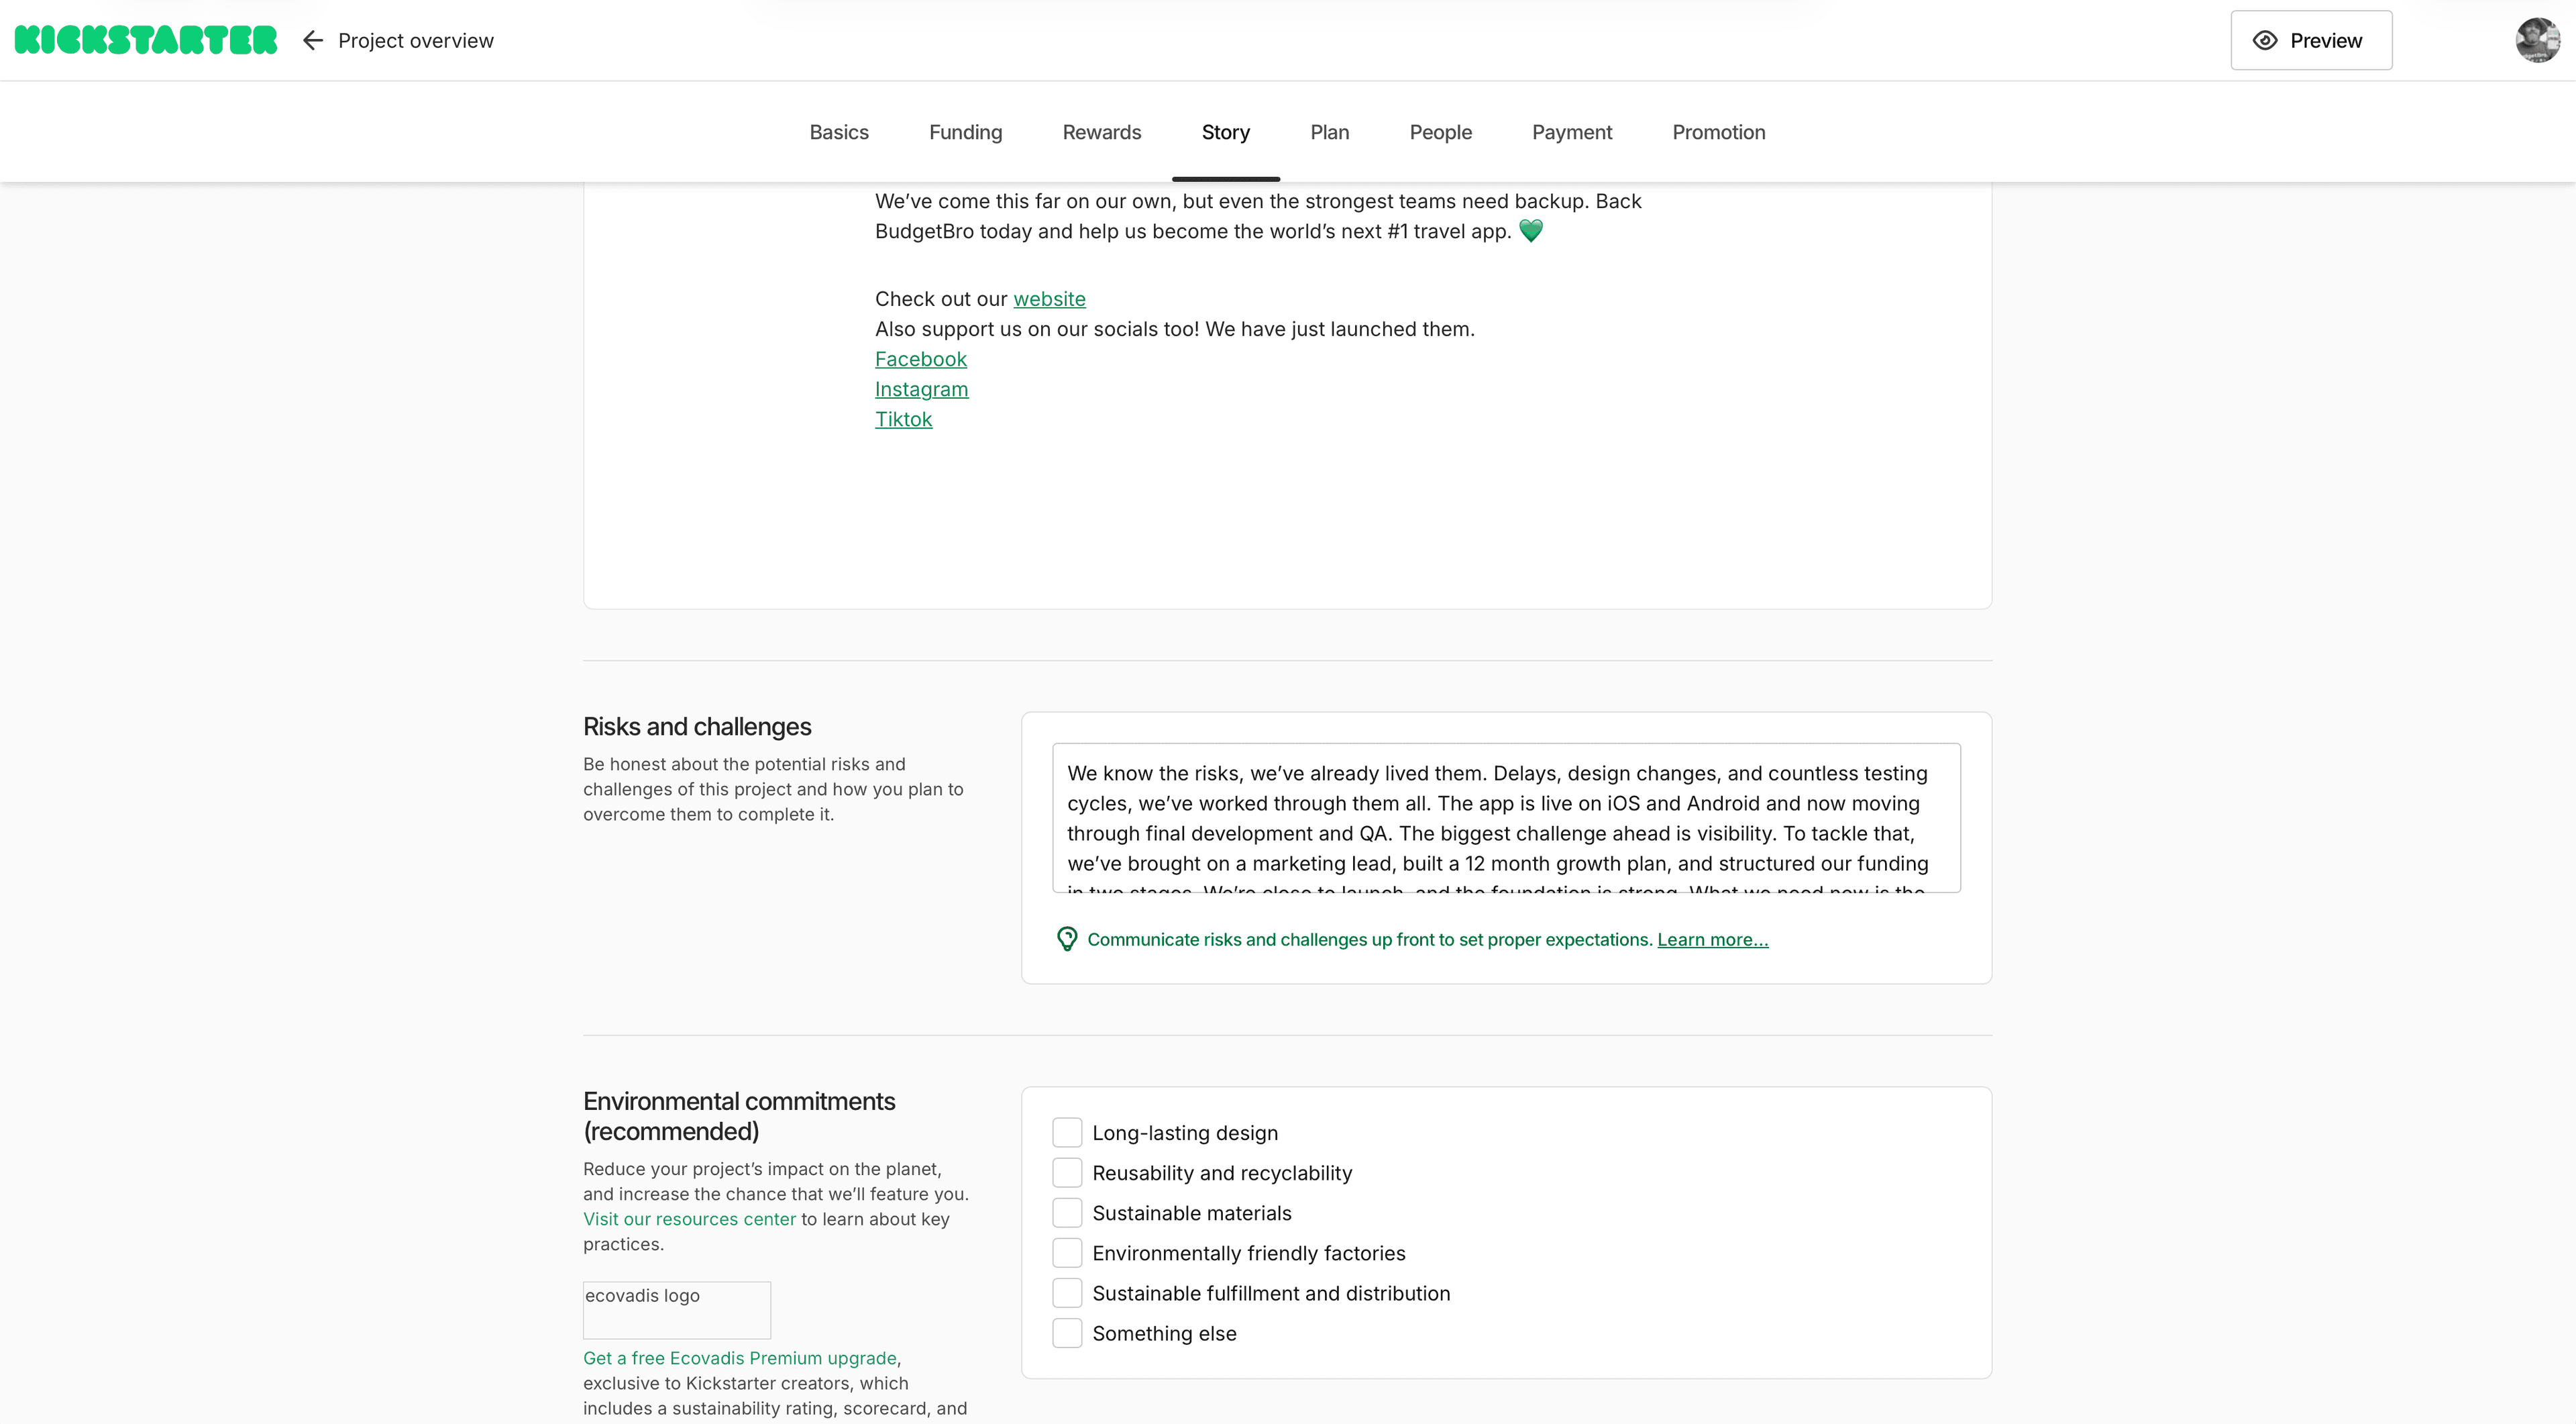The width and height of the screenshot is (2576, 1424).
Task: Switch to the Basics tab
Action: [839, 132]
